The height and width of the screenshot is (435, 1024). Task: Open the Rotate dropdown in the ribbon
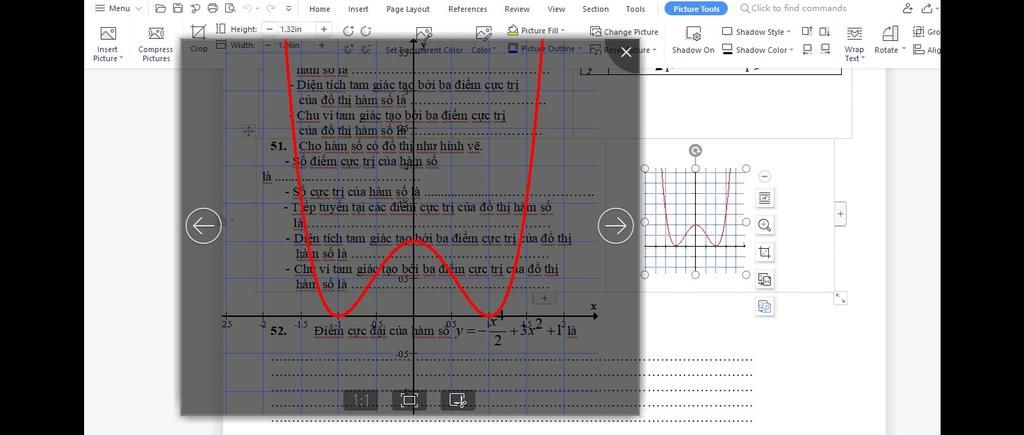pyautogui.click(x=889, y=40)
